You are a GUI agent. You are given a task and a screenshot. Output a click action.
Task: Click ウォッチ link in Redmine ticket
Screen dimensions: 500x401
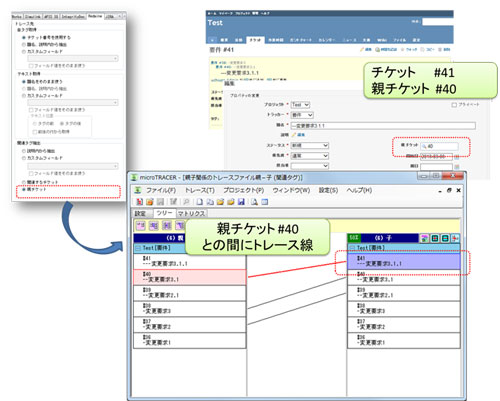pyautogui.click(x=409, y=50)
